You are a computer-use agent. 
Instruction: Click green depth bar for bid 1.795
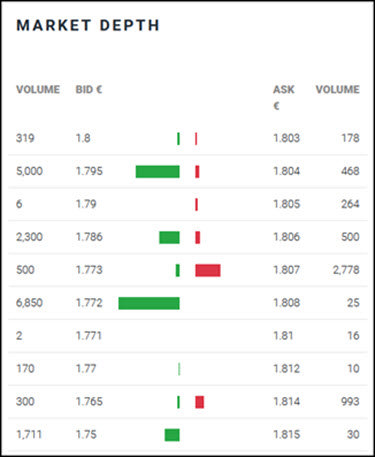[x=158, y=172]
